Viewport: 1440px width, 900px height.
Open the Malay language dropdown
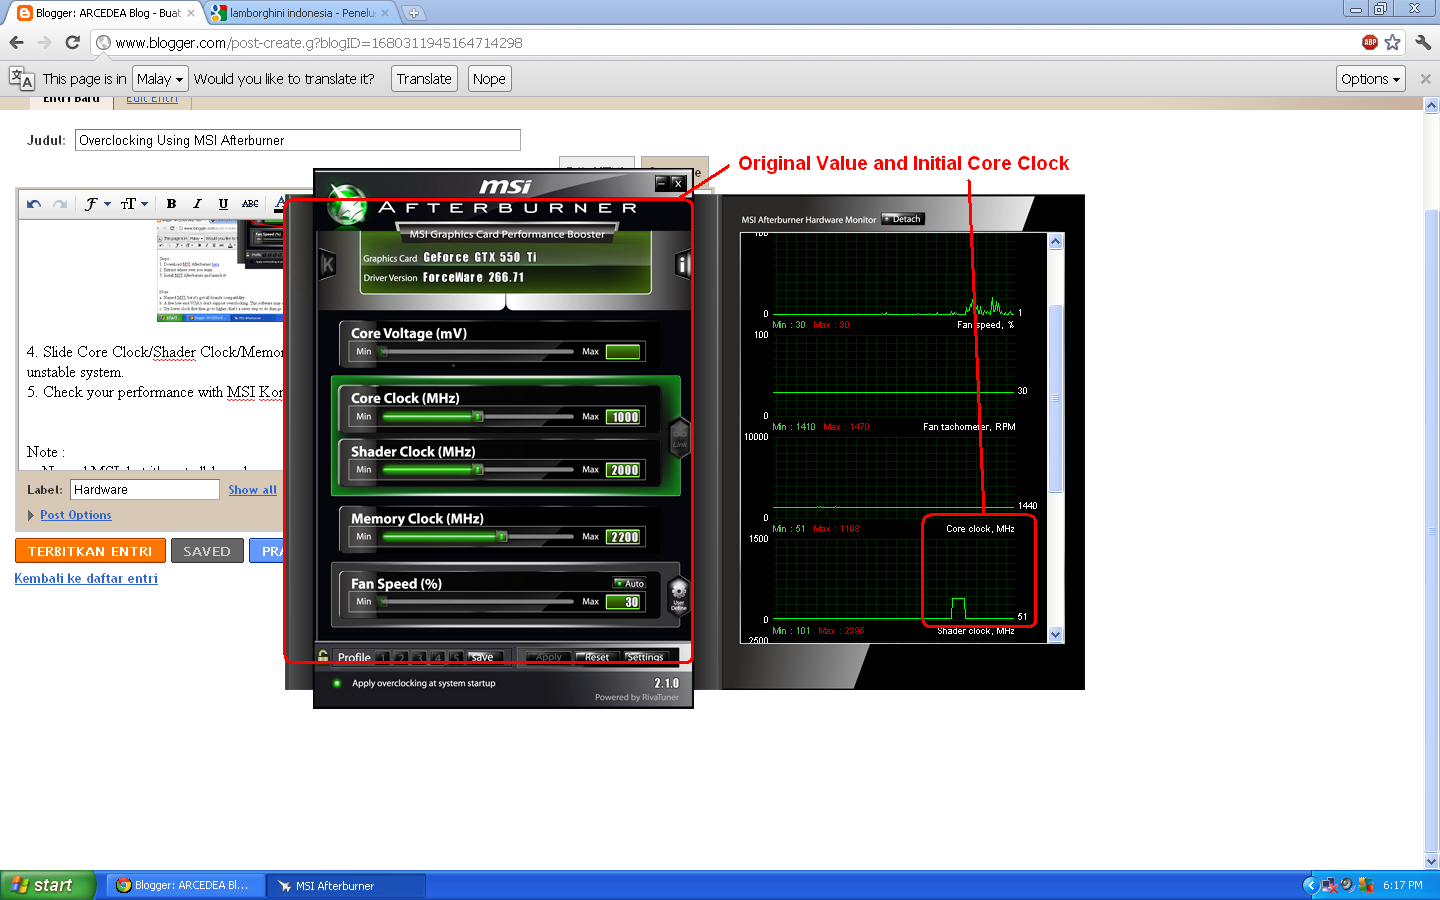pos(160,79)
